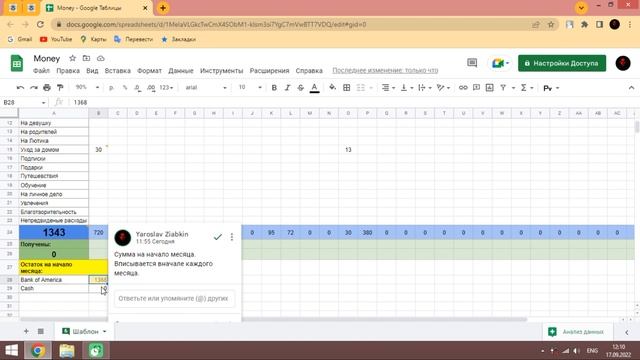Open the comment history panel
This screenshot has width=640, height=360.
pyautogui.click(x=472, y=63)
